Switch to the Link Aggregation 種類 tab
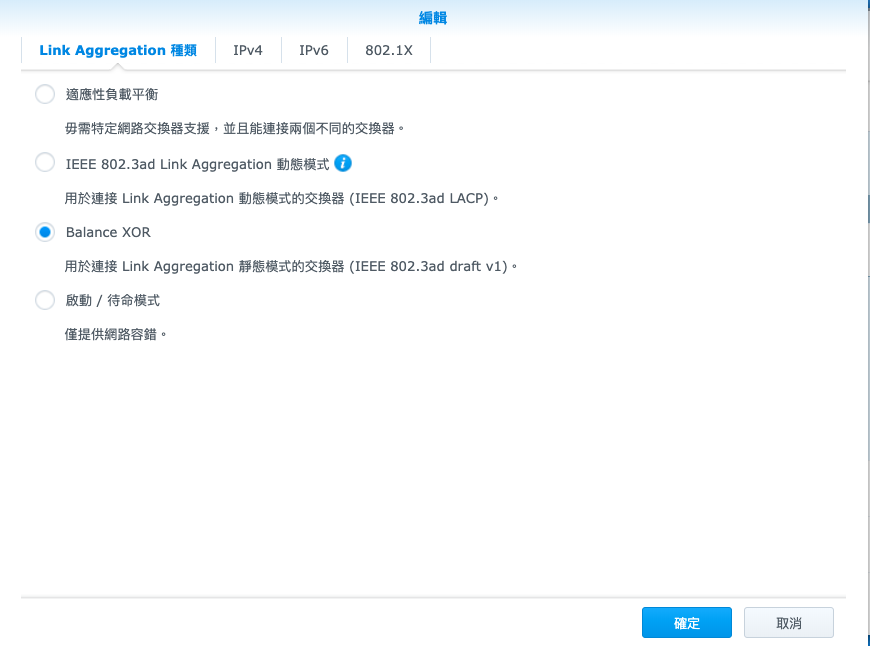Screen dimensions: 870x646 [x=118, y=51]
